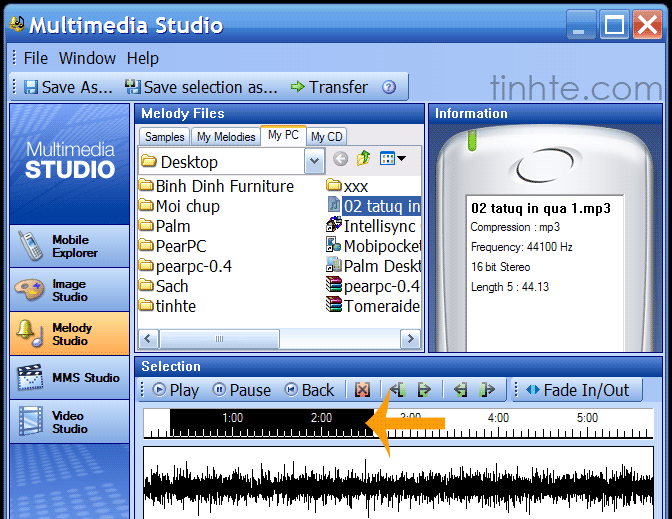Switch to the My CD tab
This screenshot has height=519, width=672.
[x=326, y=137]
